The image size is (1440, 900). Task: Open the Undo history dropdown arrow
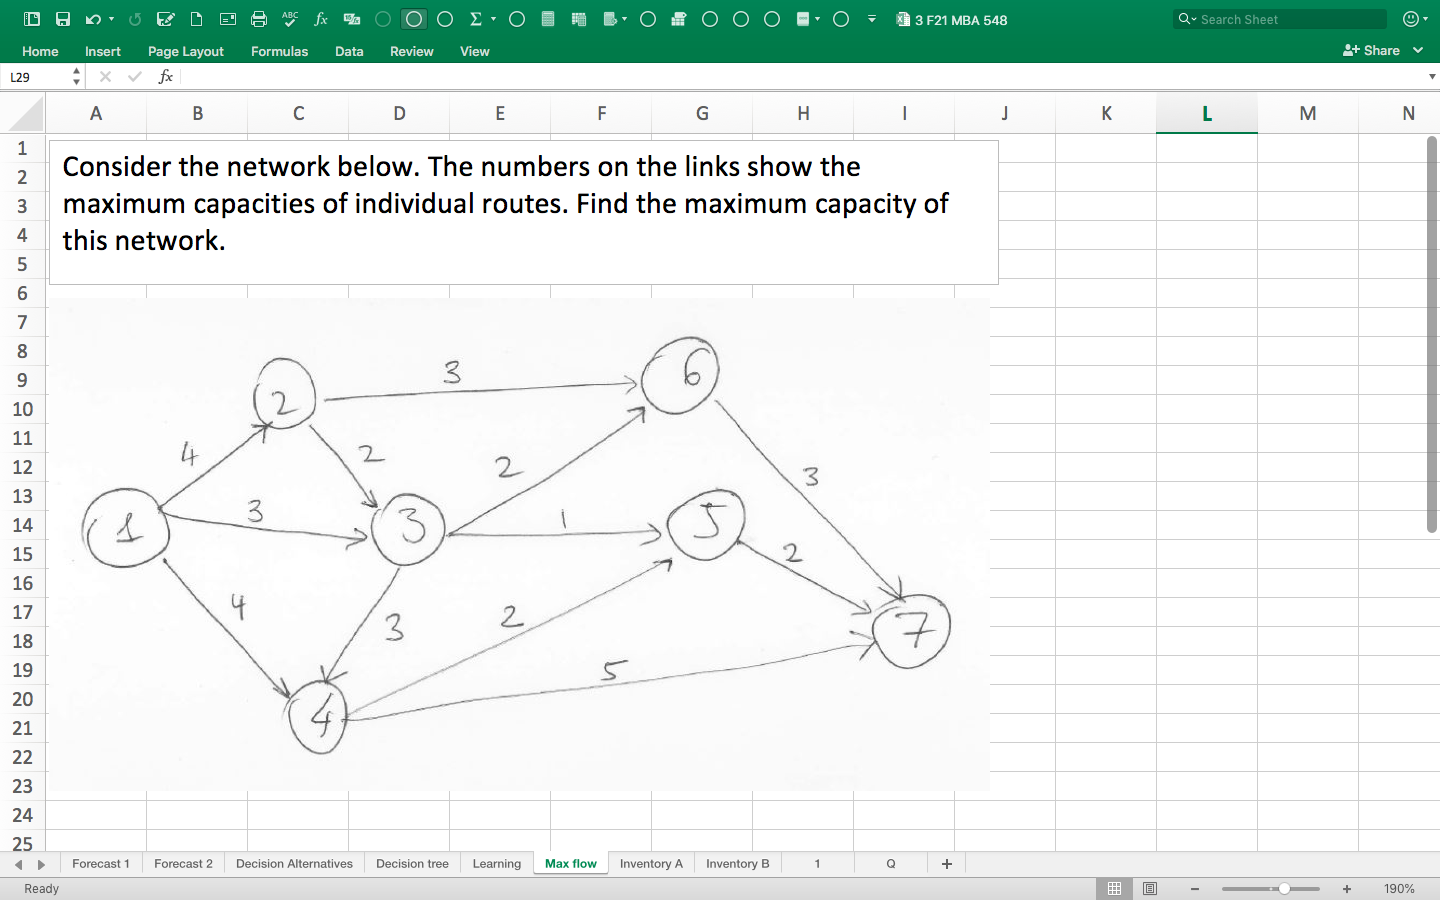click(x=111, y=19)
